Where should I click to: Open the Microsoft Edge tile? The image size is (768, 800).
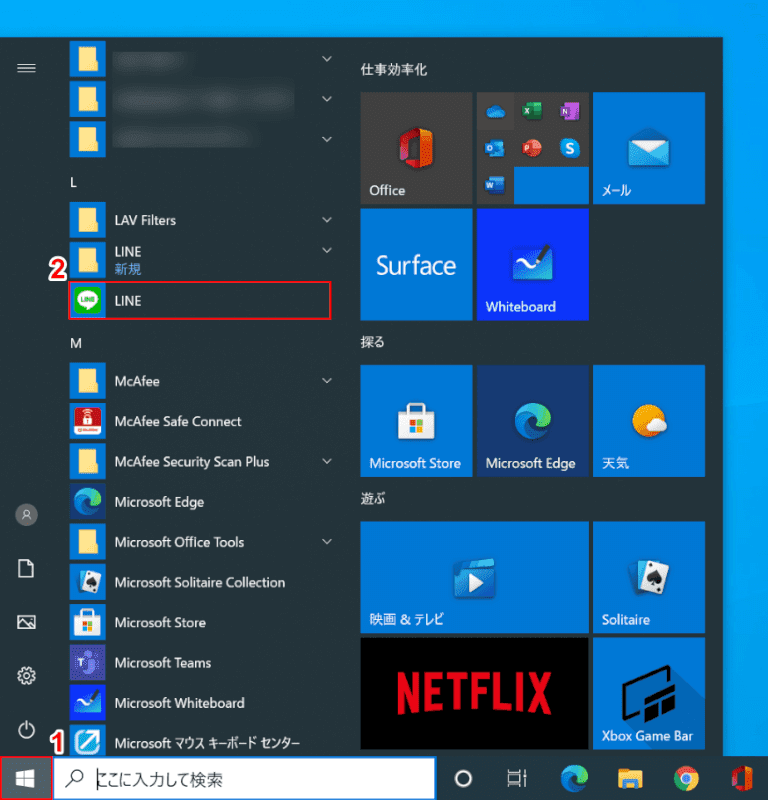[533, 421]
